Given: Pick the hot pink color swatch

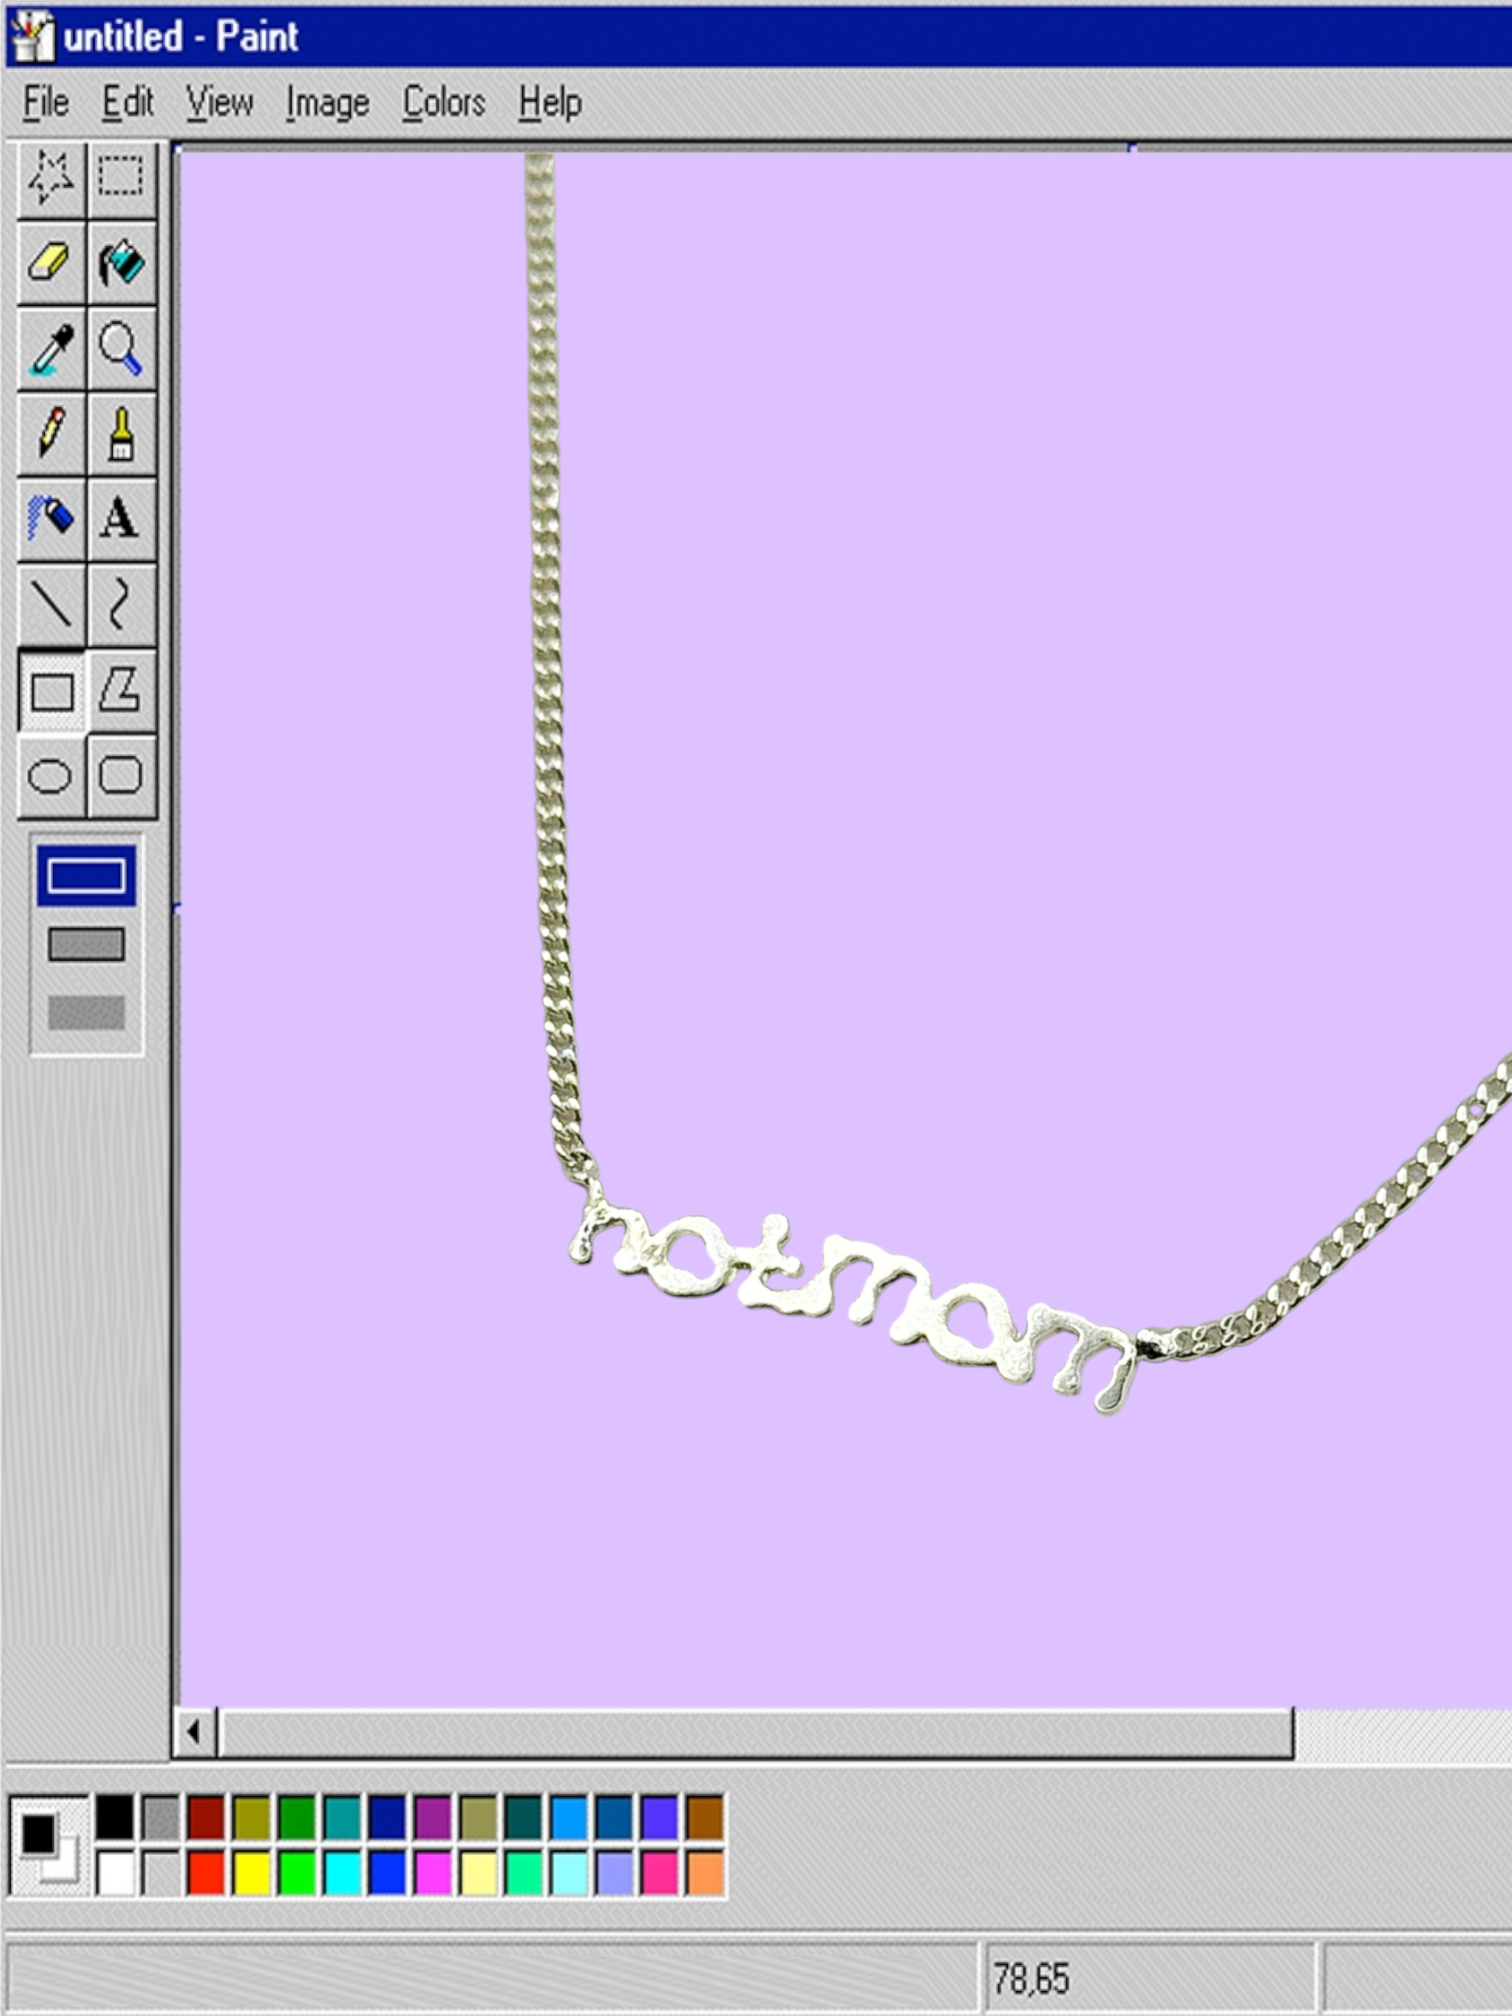Looking at the screenshot, I should tap(660, 1874).
